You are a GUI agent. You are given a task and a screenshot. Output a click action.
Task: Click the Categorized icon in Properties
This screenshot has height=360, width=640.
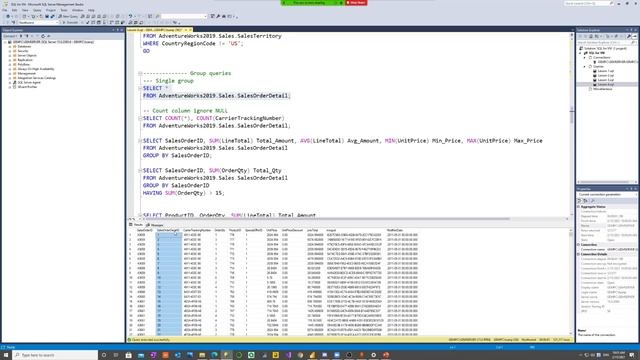pos(580,201)
